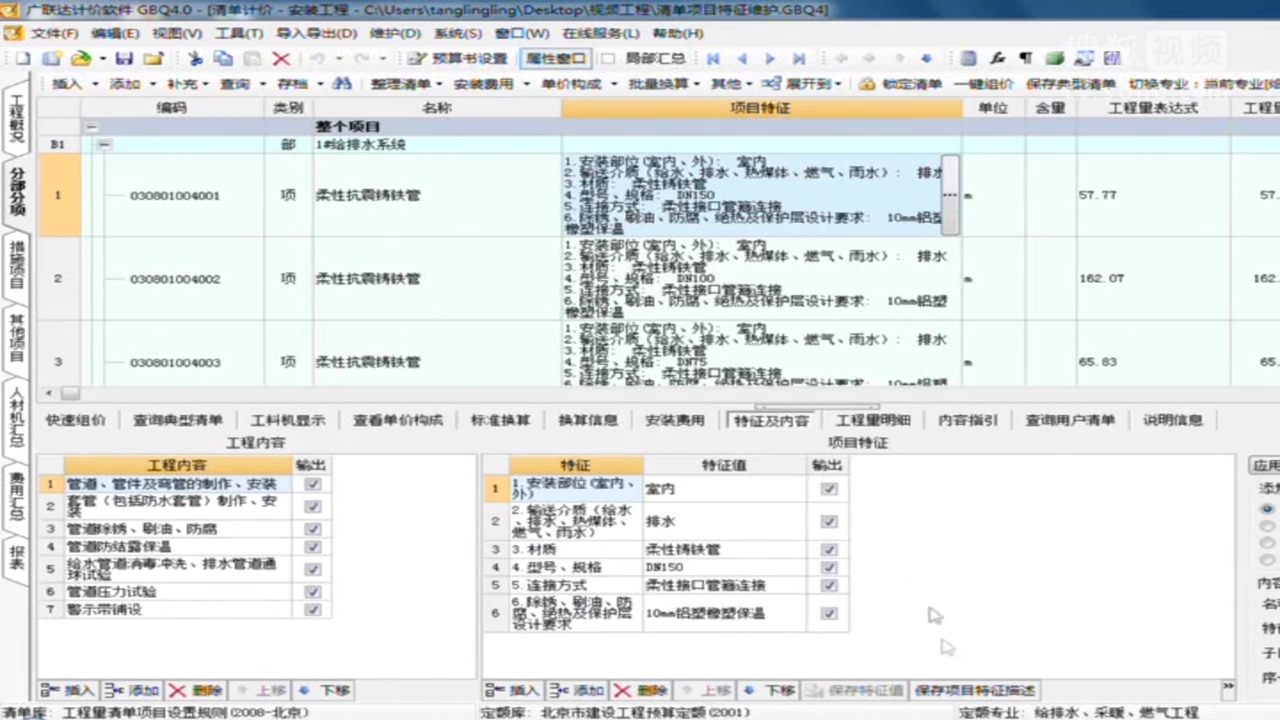Collapse the 整个项目 tree row
This screenshot has height=720, width=1280.
click(x=91, y=126)
